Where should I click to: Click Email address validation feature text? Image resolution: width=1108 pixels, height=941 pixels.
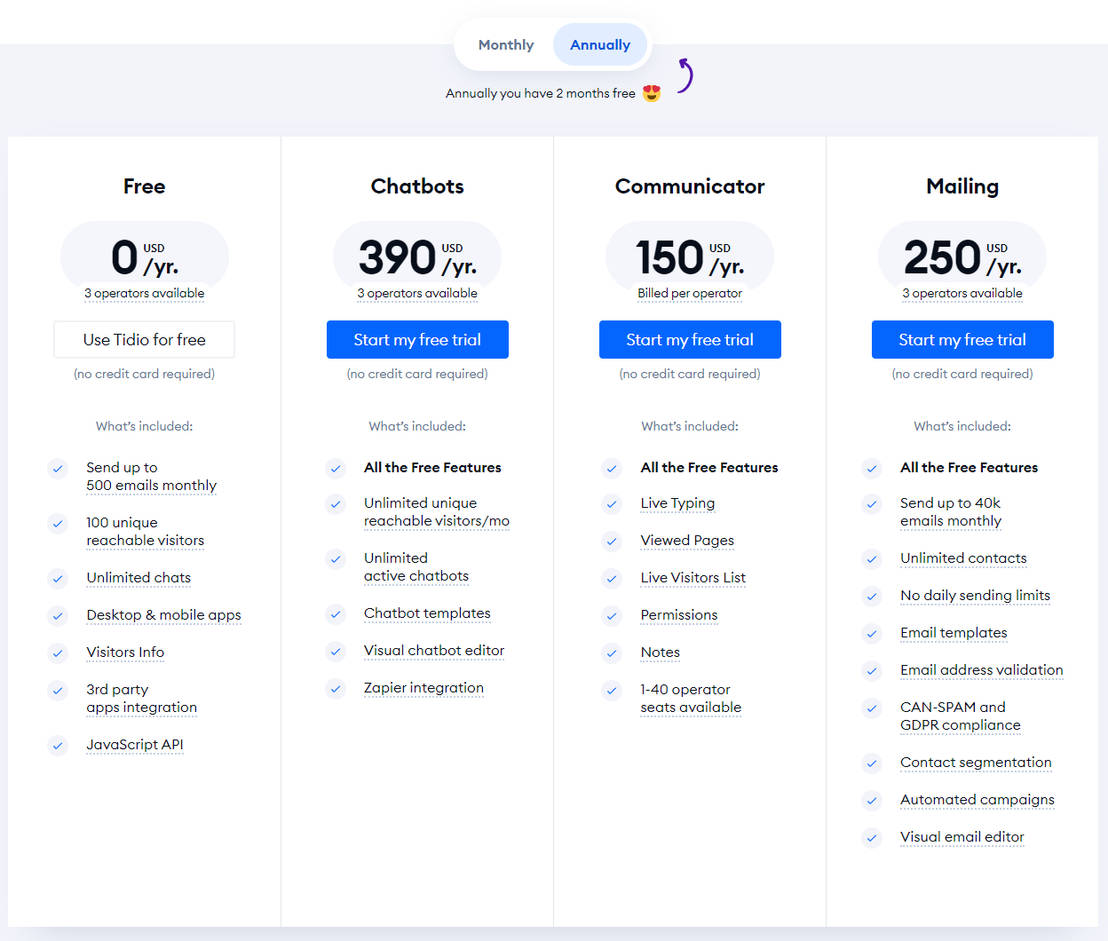coord(981,670)
